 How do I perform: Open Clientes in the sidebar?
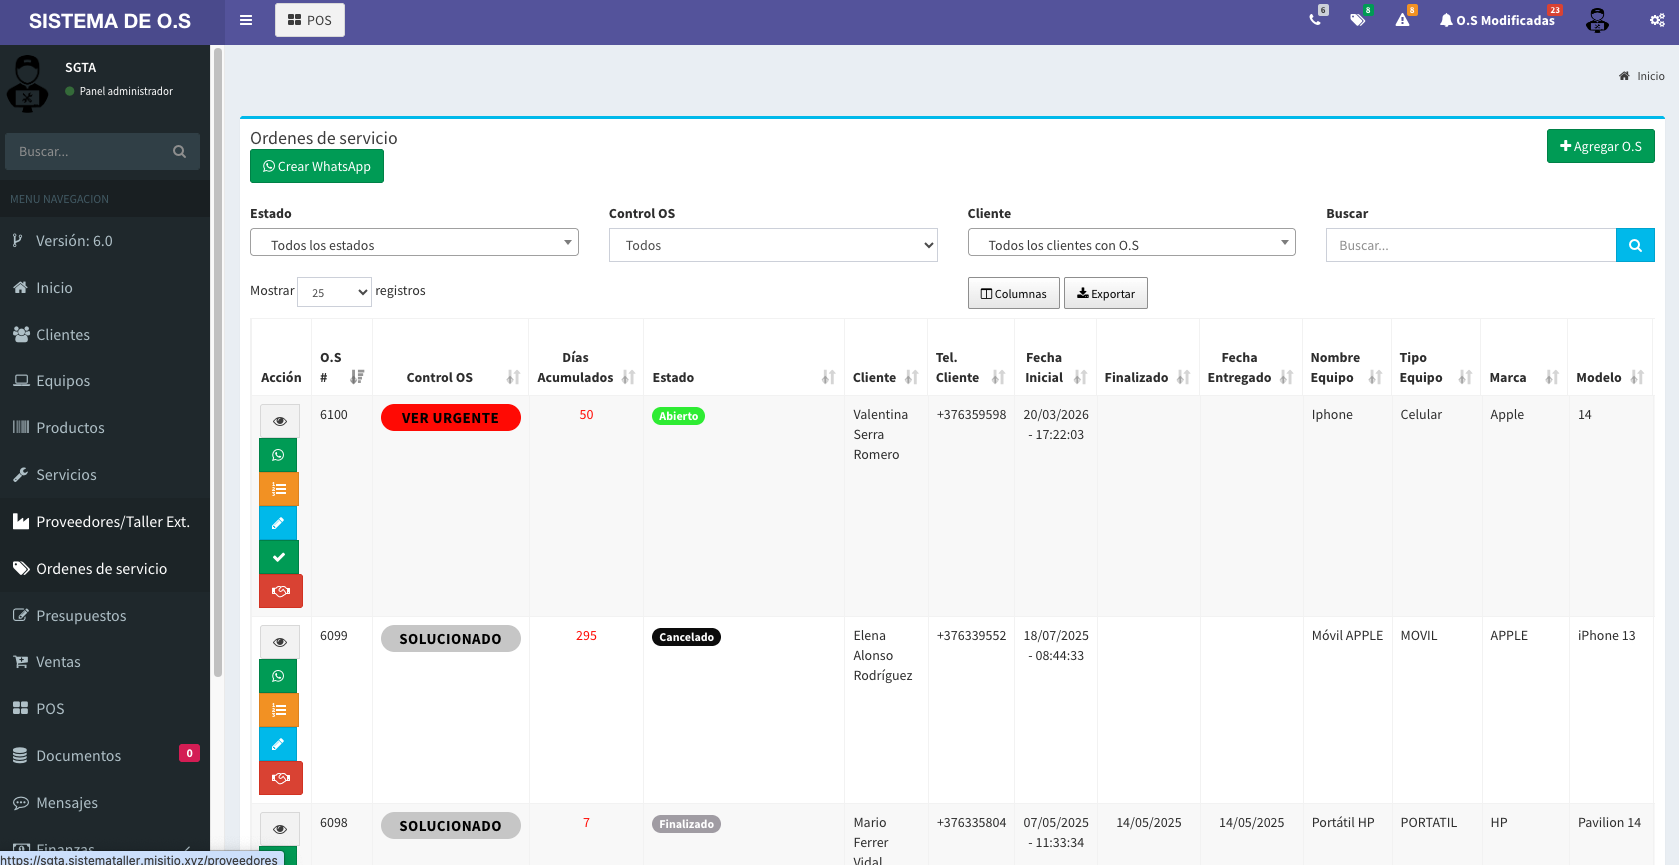click(x=105, y=335)
